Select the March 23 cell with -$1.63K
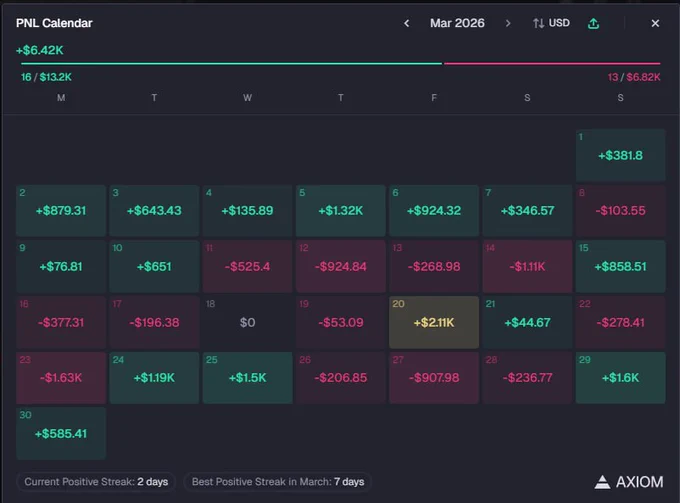The height and width of the screenshot is (503, 680). [x=61, y=378]
